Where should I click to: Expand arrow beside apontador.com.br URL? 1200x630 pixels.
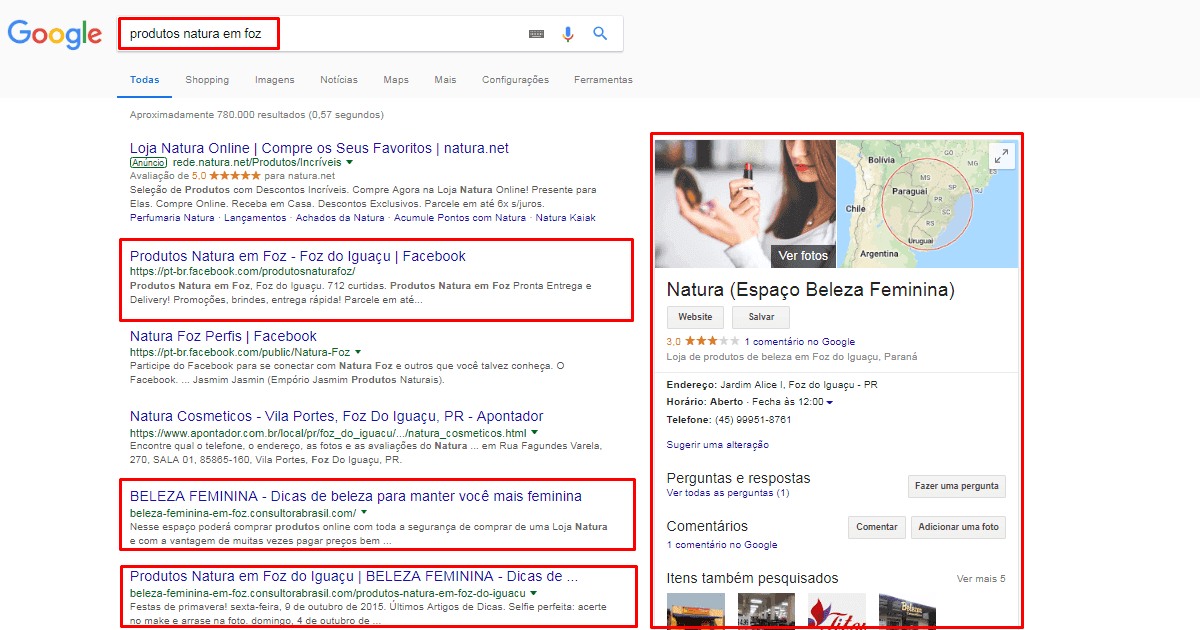click(534, 433)
